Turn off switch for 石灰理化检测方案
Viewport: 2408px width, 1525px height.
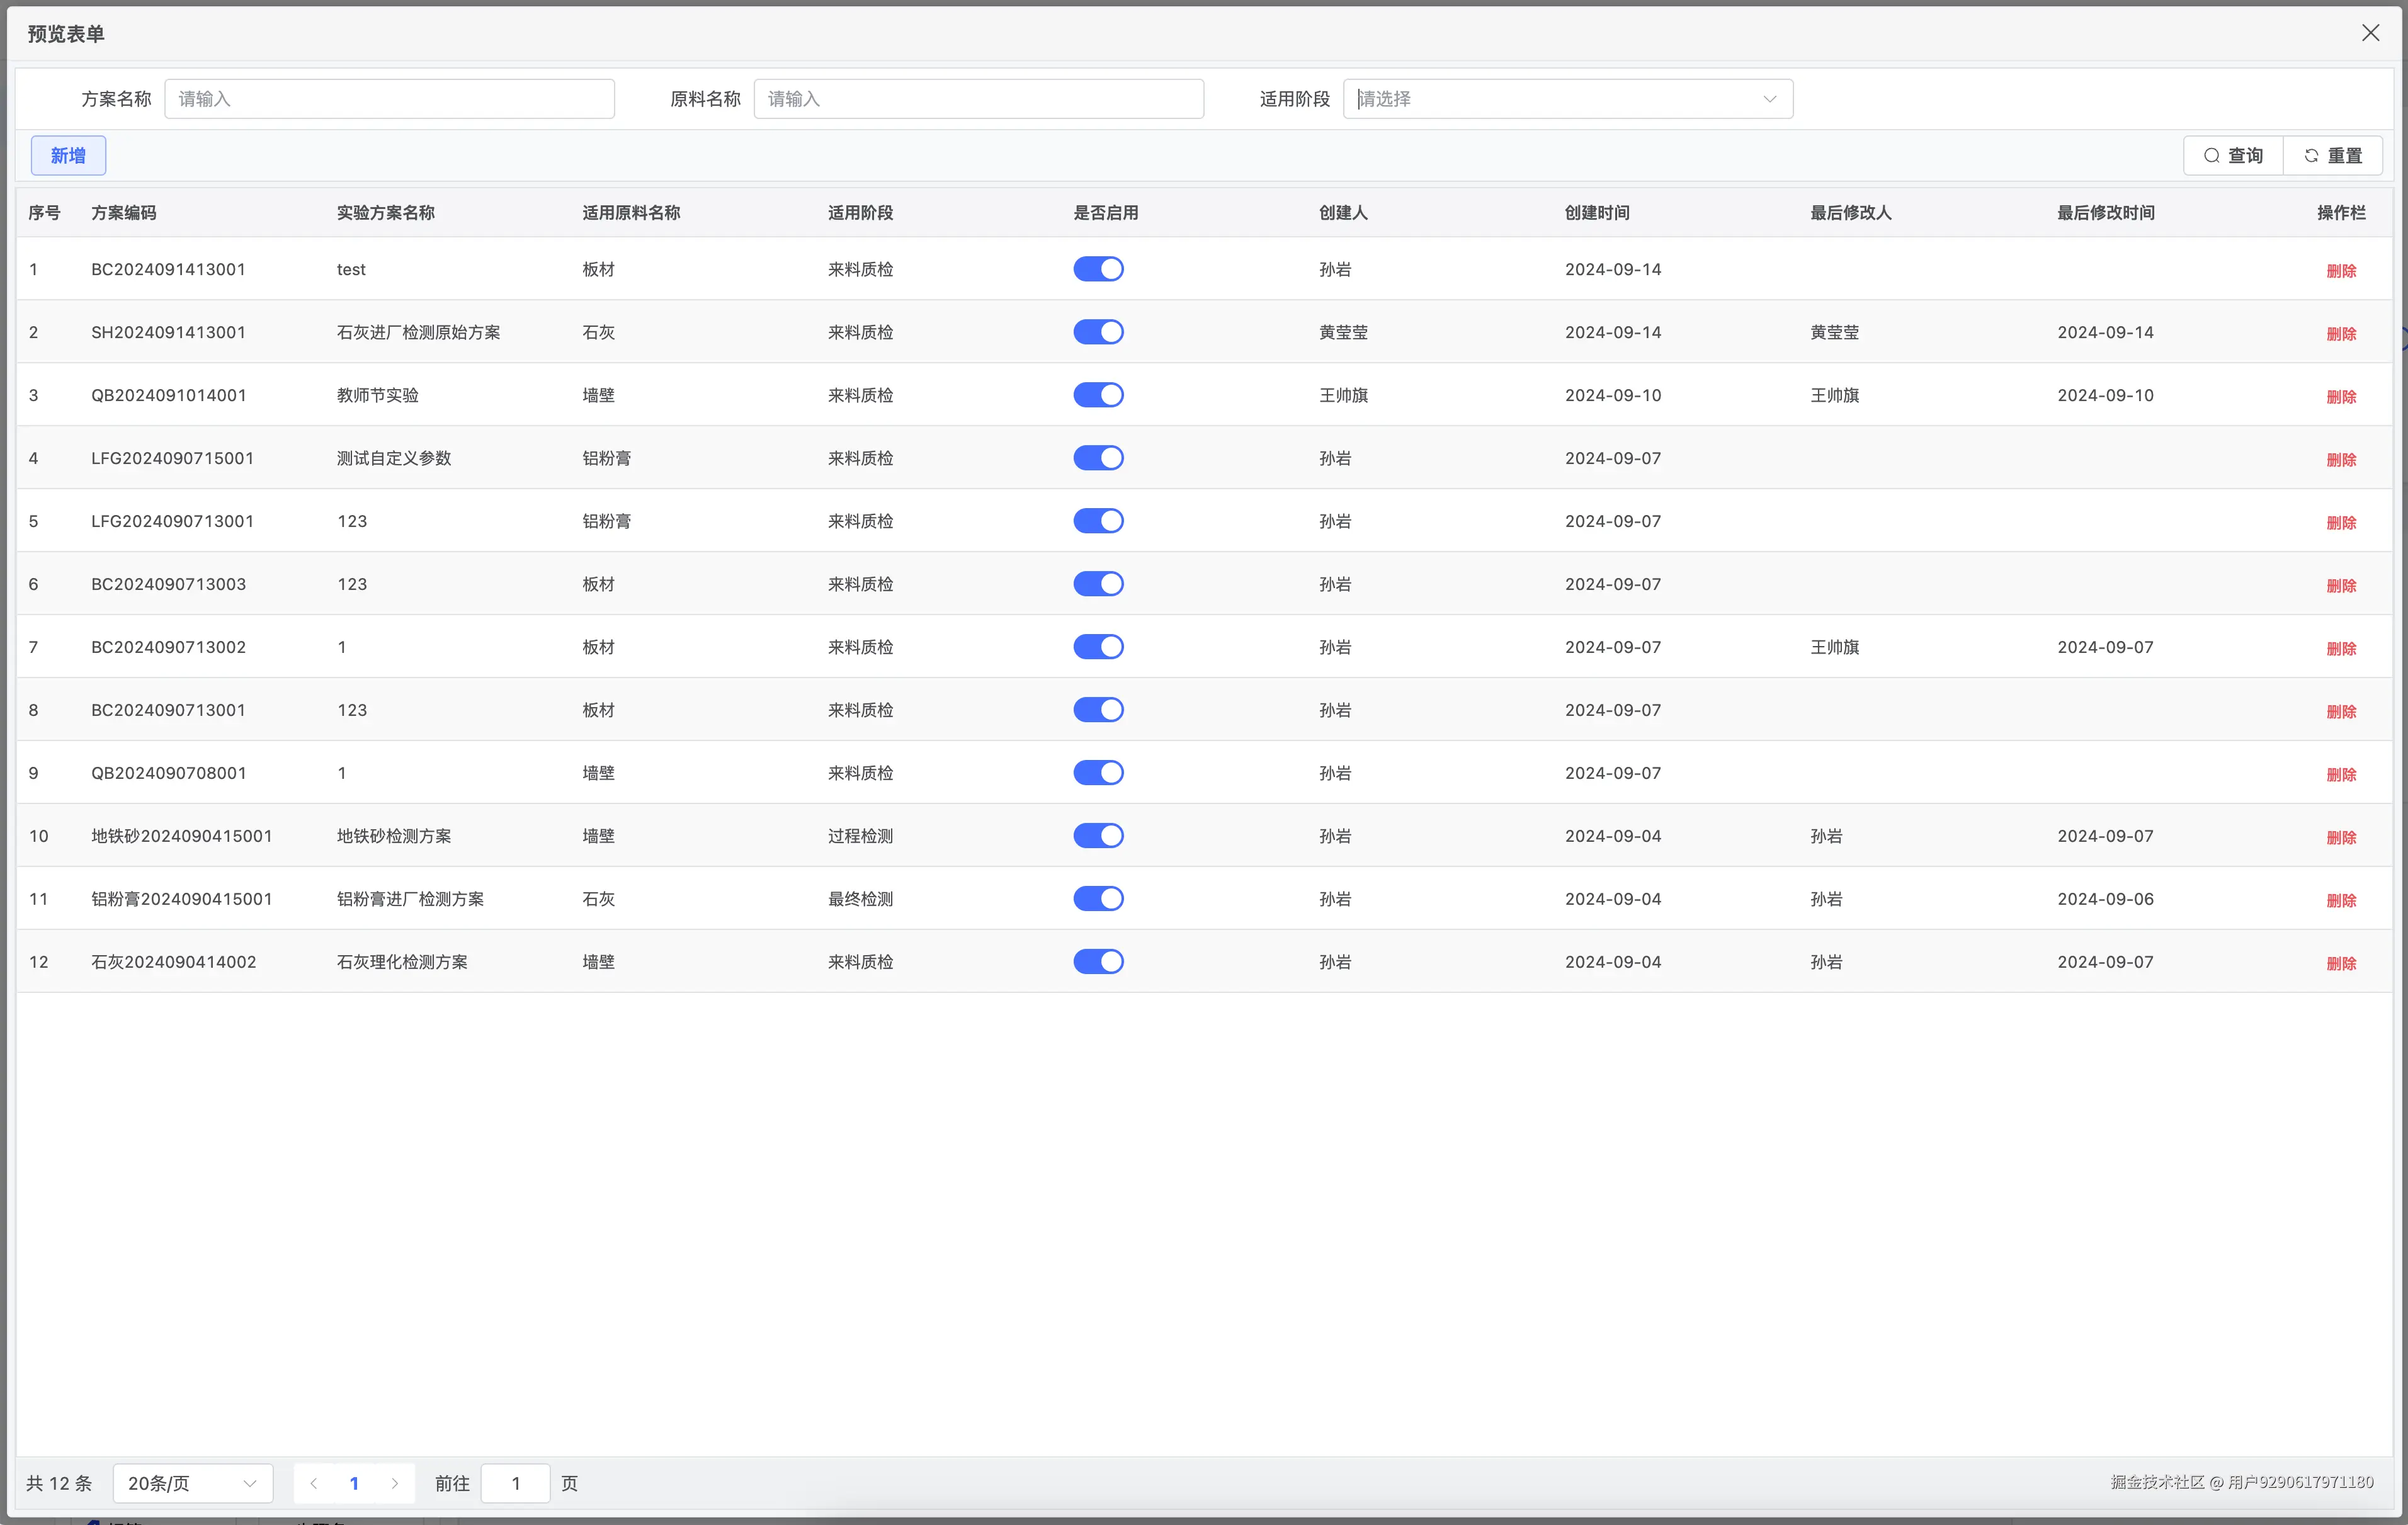pyautogui.click(x=1098, y=962)
